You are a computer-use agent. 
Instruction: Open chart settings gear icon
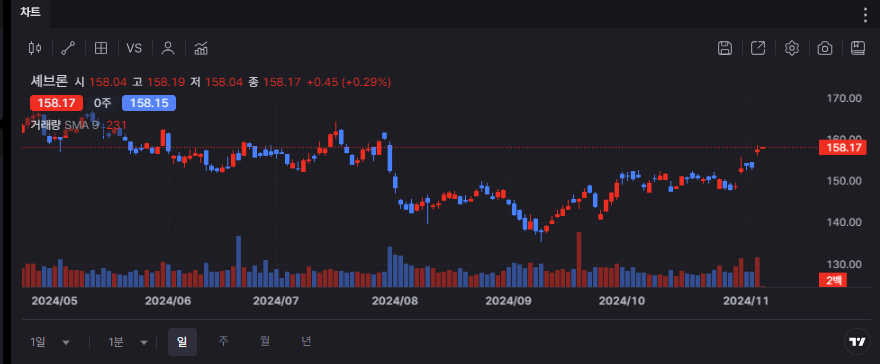[x=791, y=48]
